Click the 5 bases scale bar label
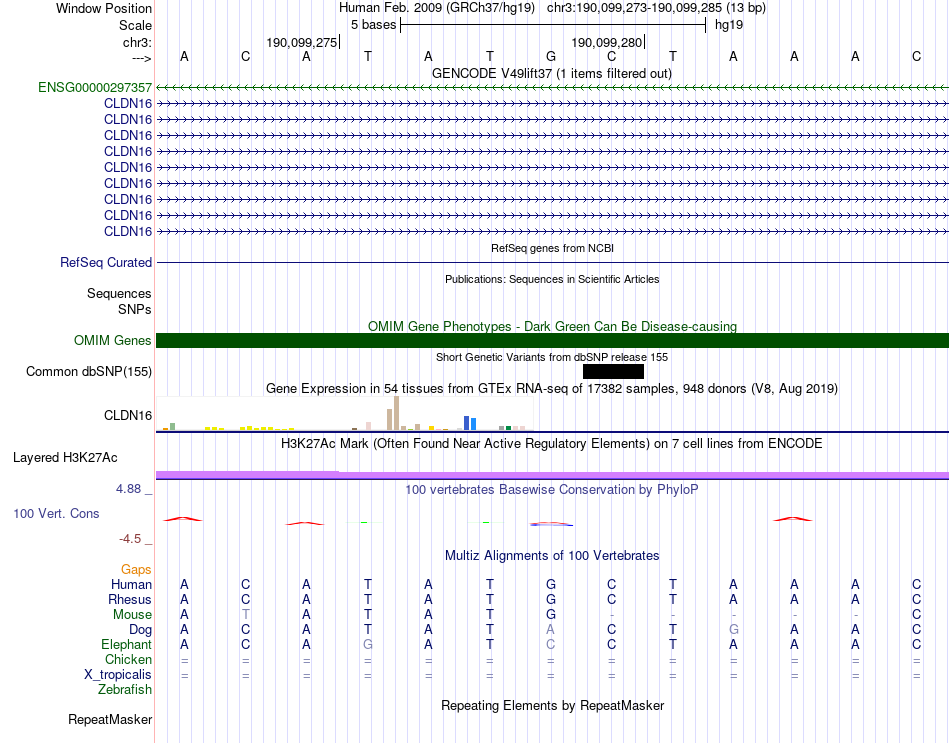 point(373,25)
